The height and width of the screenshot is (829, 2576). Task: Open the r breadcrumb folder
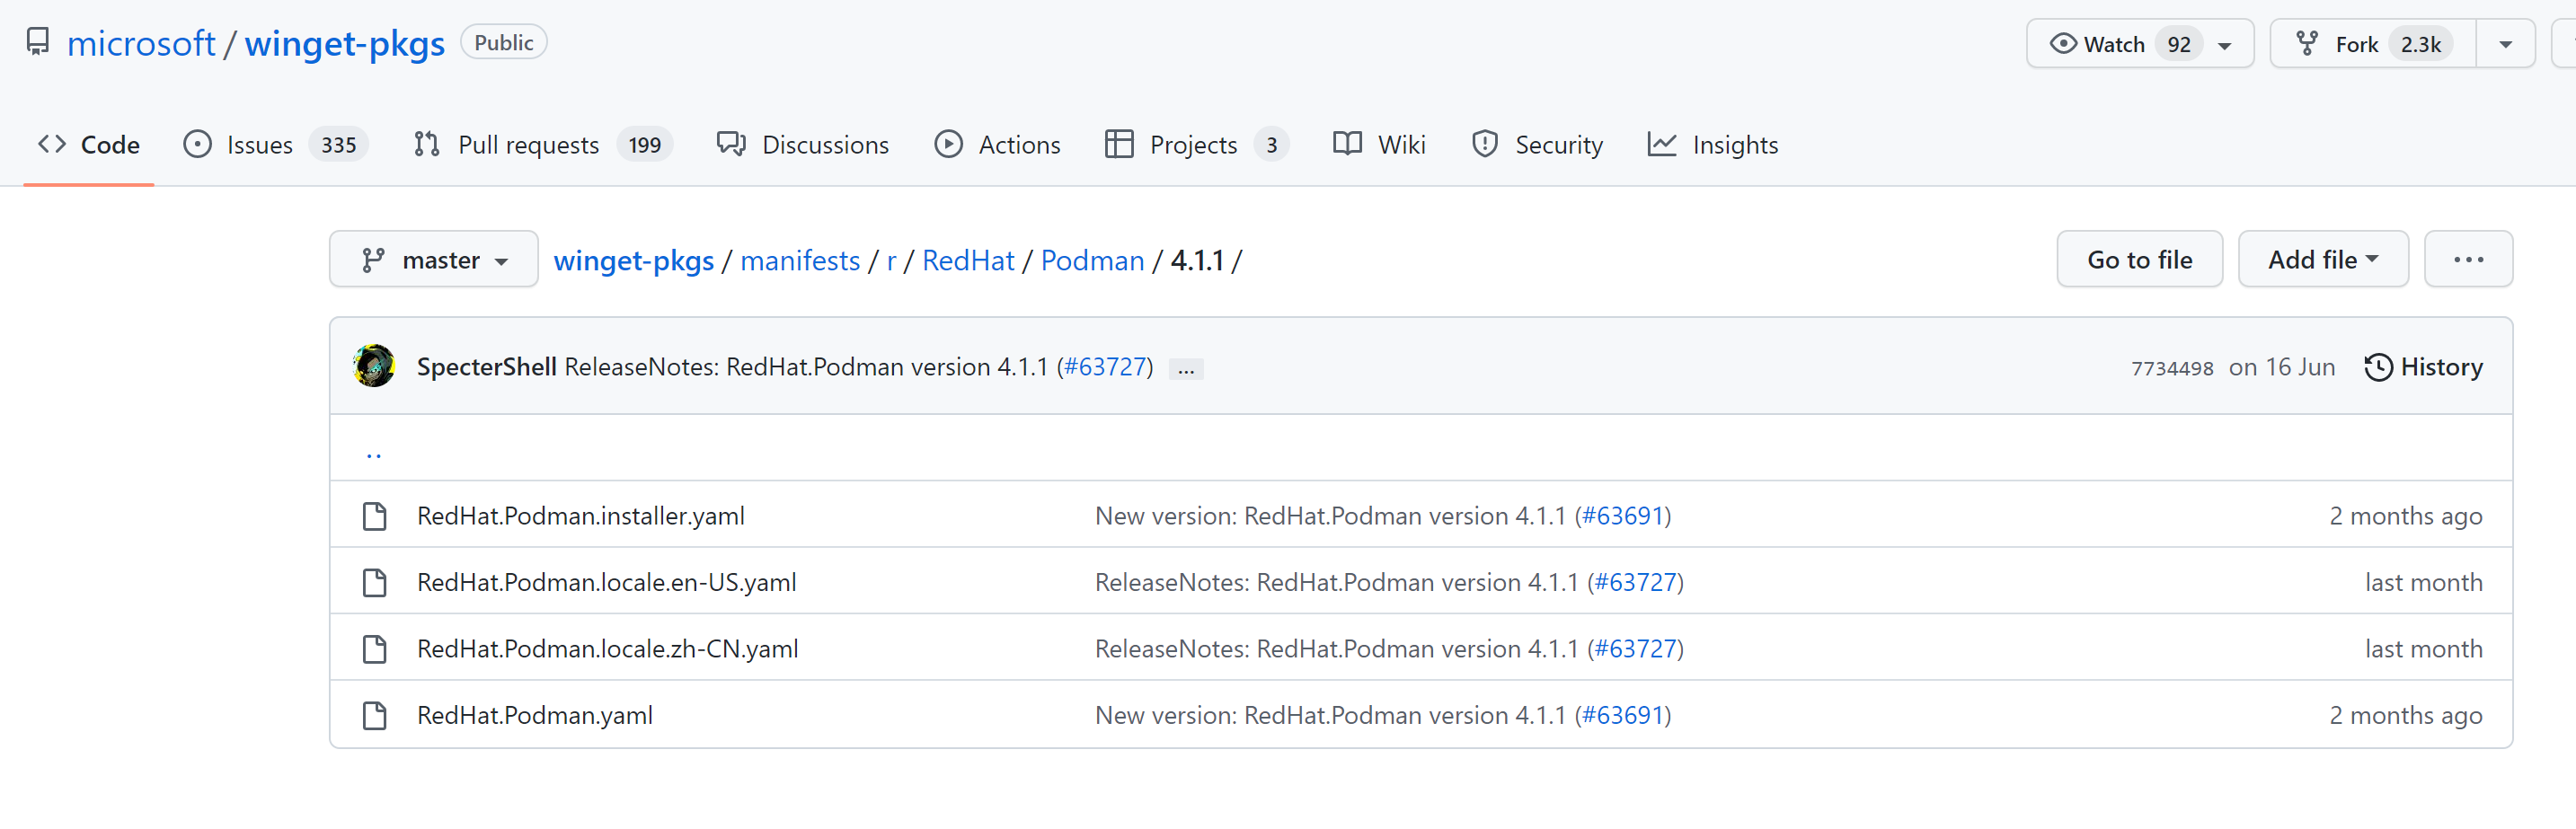[x=891, y=261]
